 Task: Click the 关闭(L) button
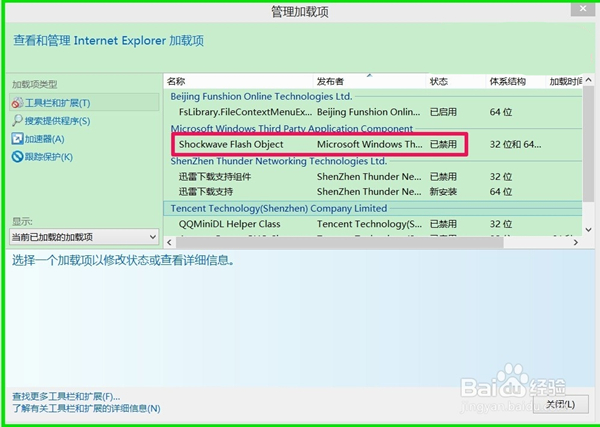(x=561, y=404)
